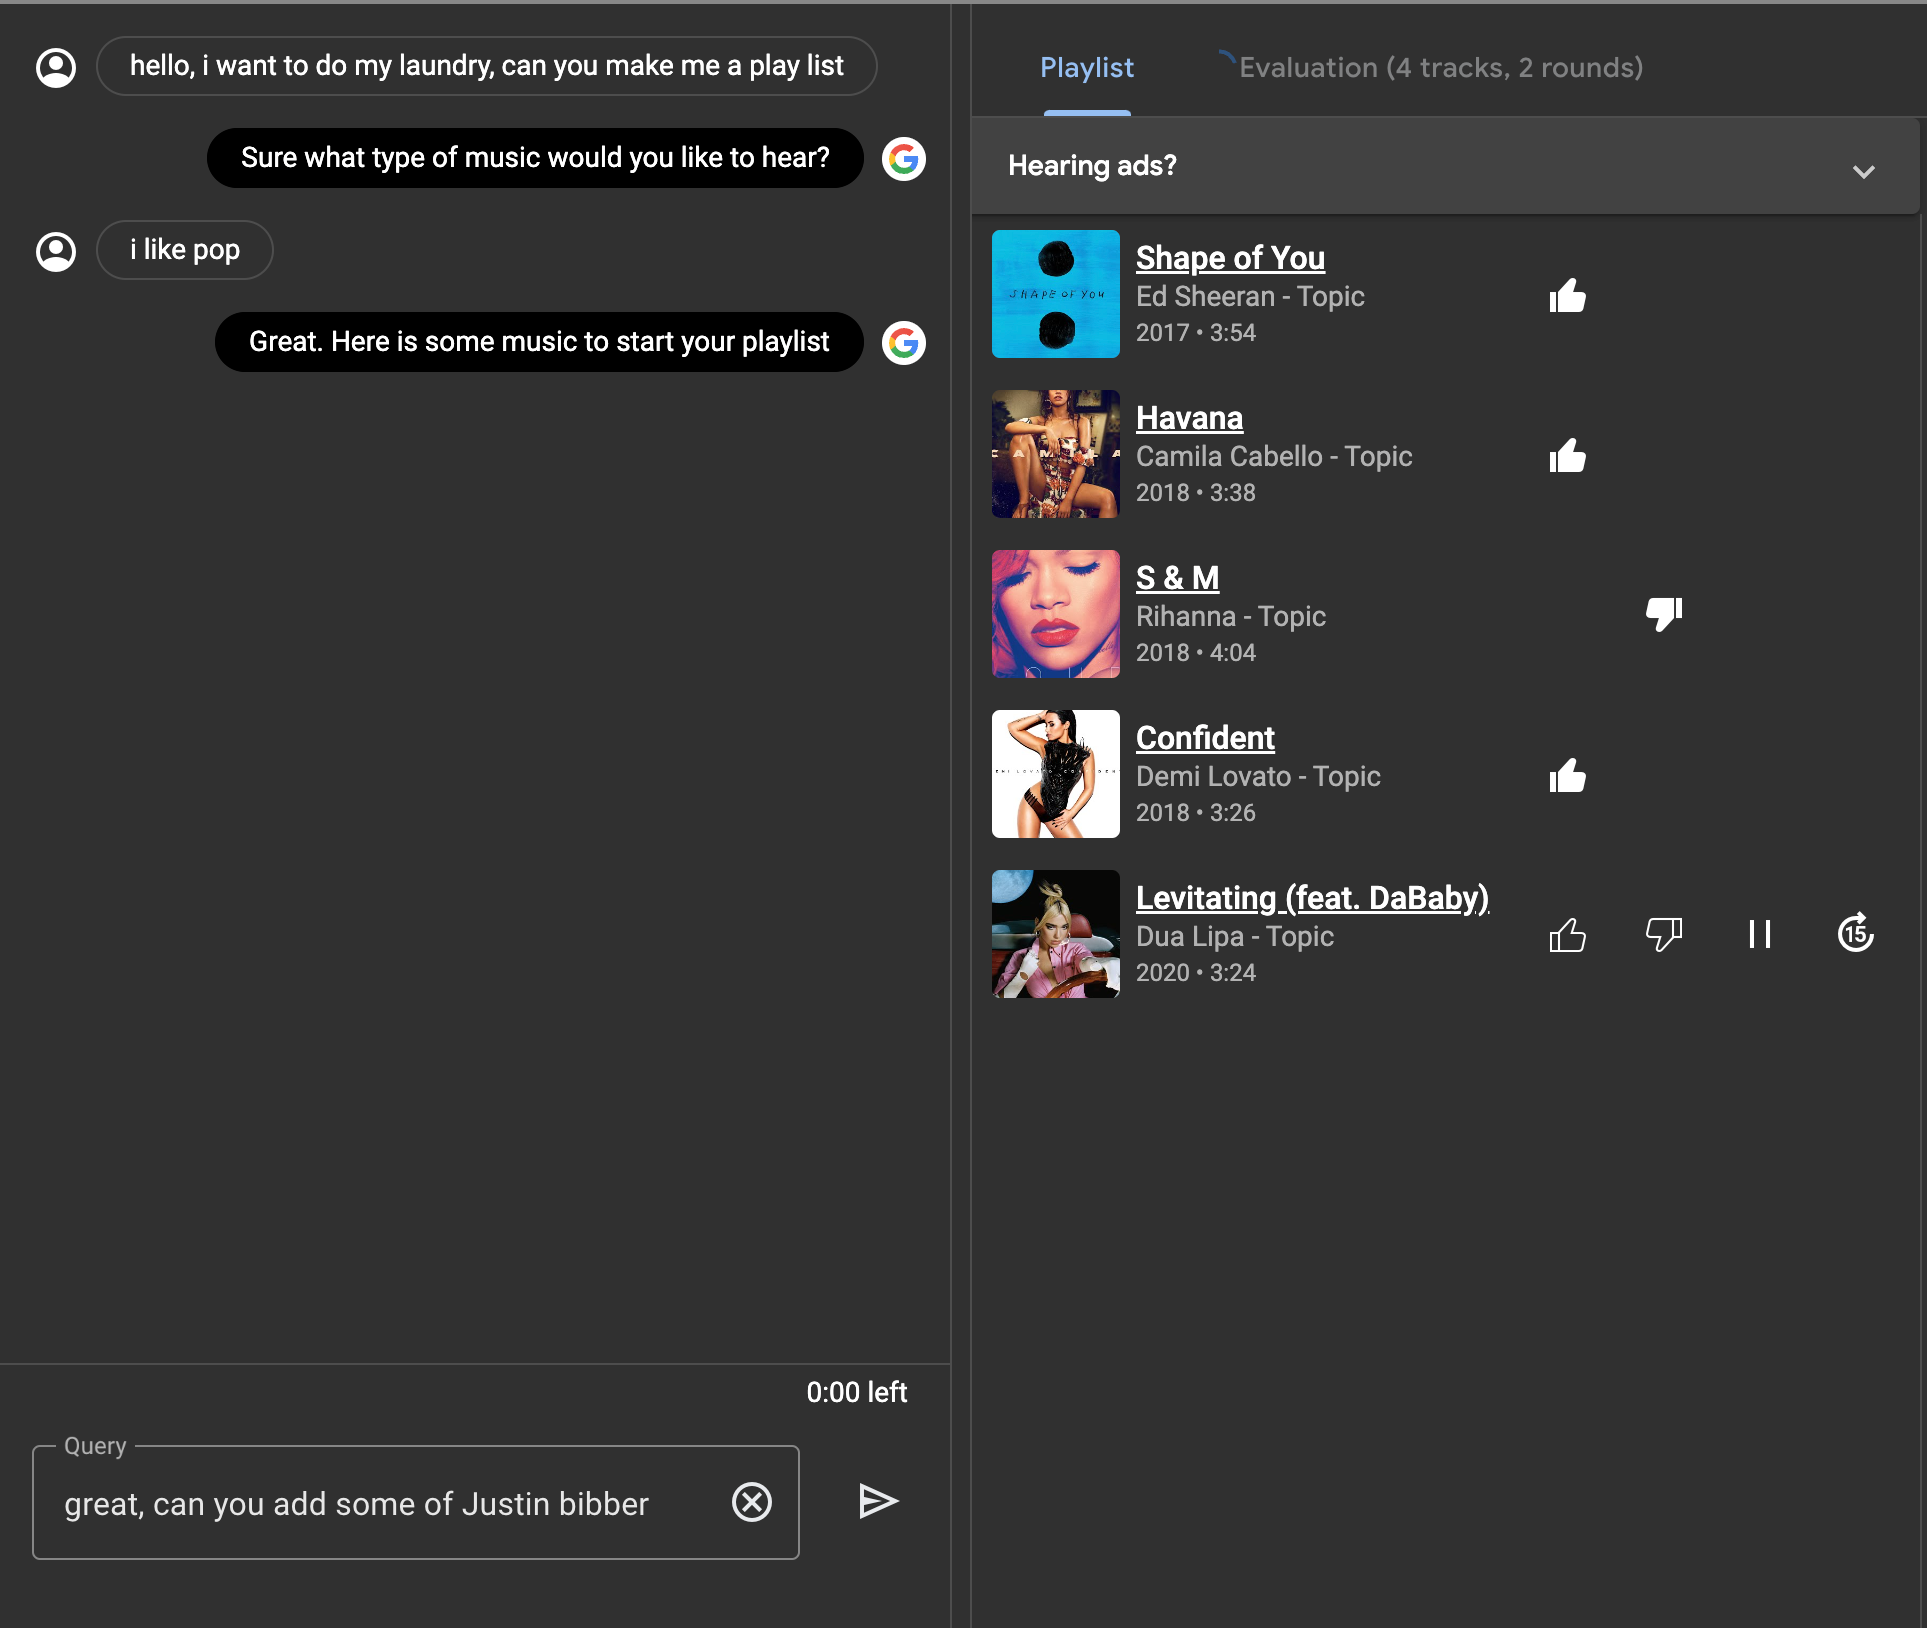The image size is (1927, 1628).
Task: Select the 'Sure what type of music' reply
Action: pyautogui.click(x=535, y=158)
